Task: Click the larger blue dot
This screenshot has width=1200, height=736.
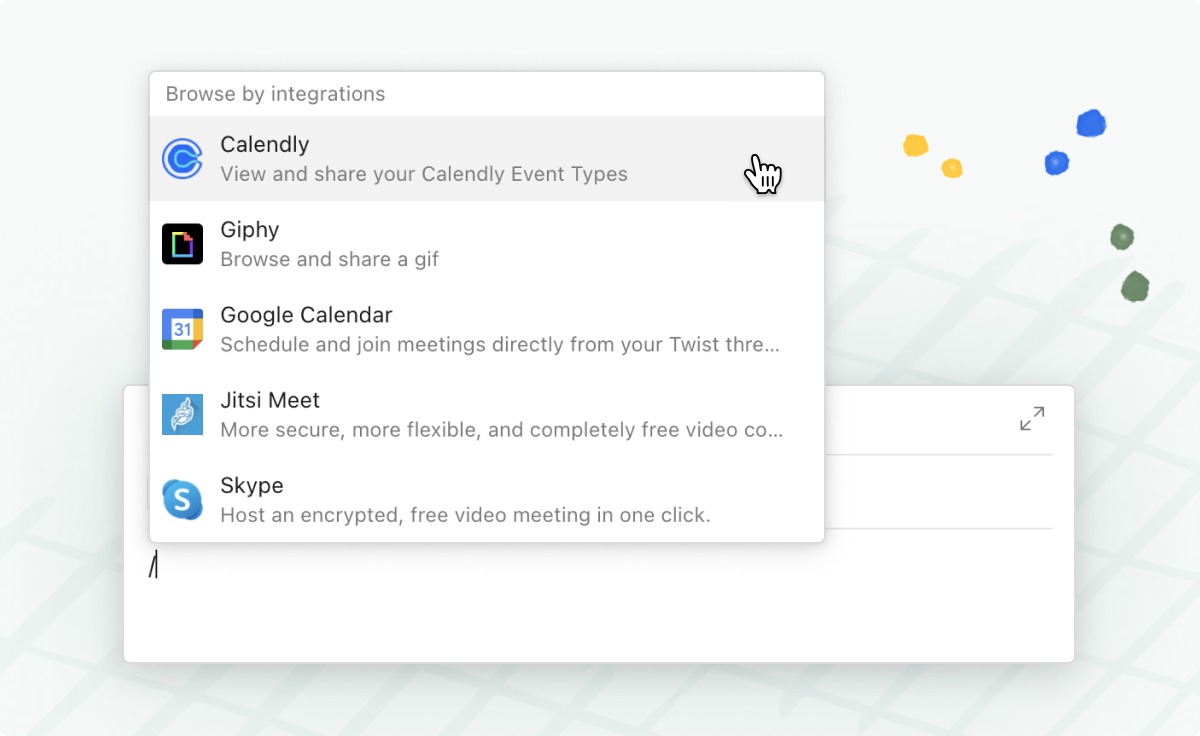Action: pyautogui.click(x=1091, y=124)
